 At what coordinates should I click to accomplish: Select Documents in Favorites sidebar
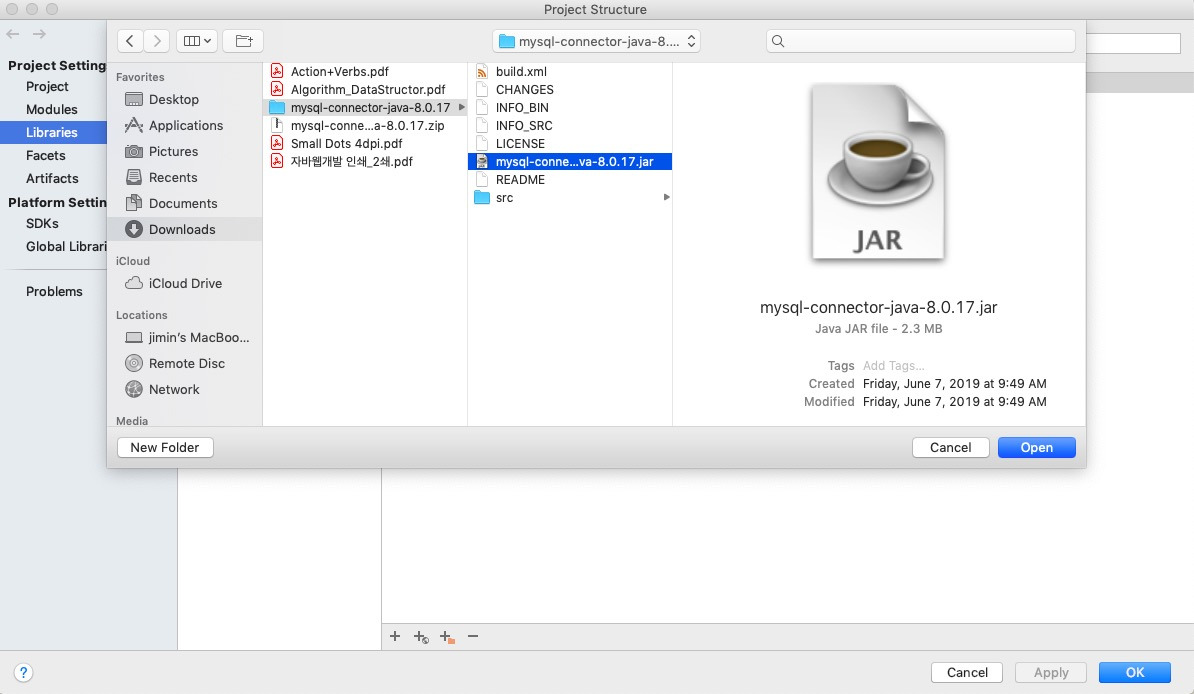coord(186,203)
